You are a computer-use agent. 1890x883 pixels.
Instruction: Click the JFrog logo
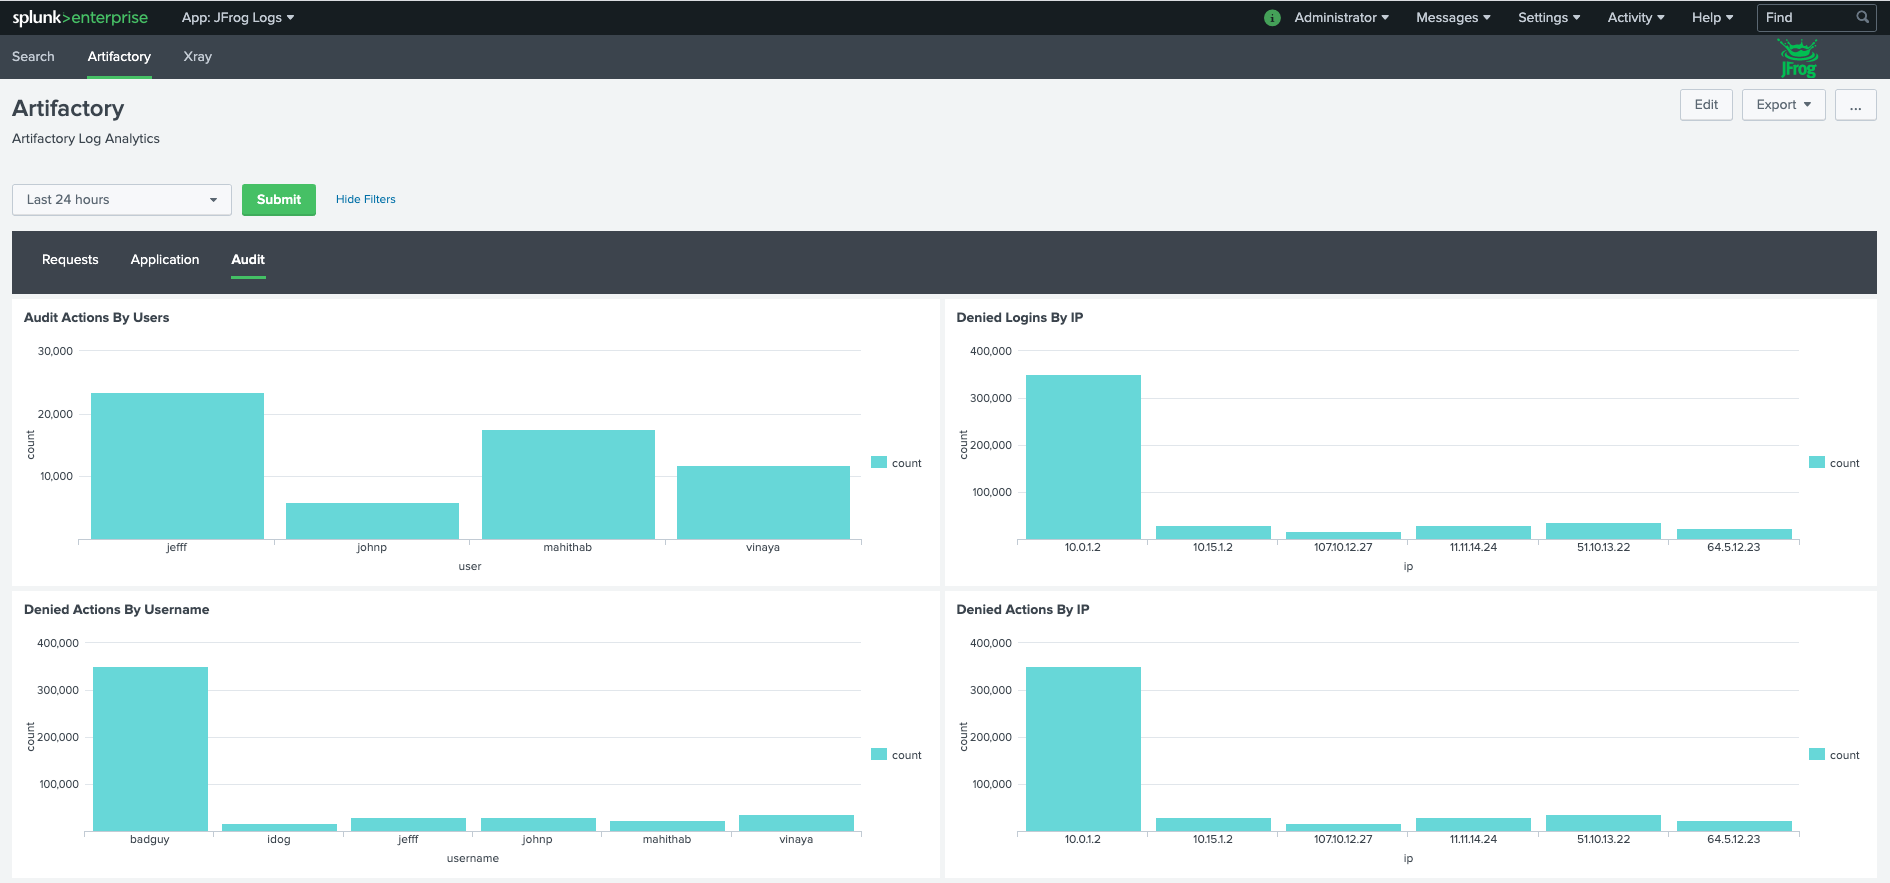(1798, 58)
